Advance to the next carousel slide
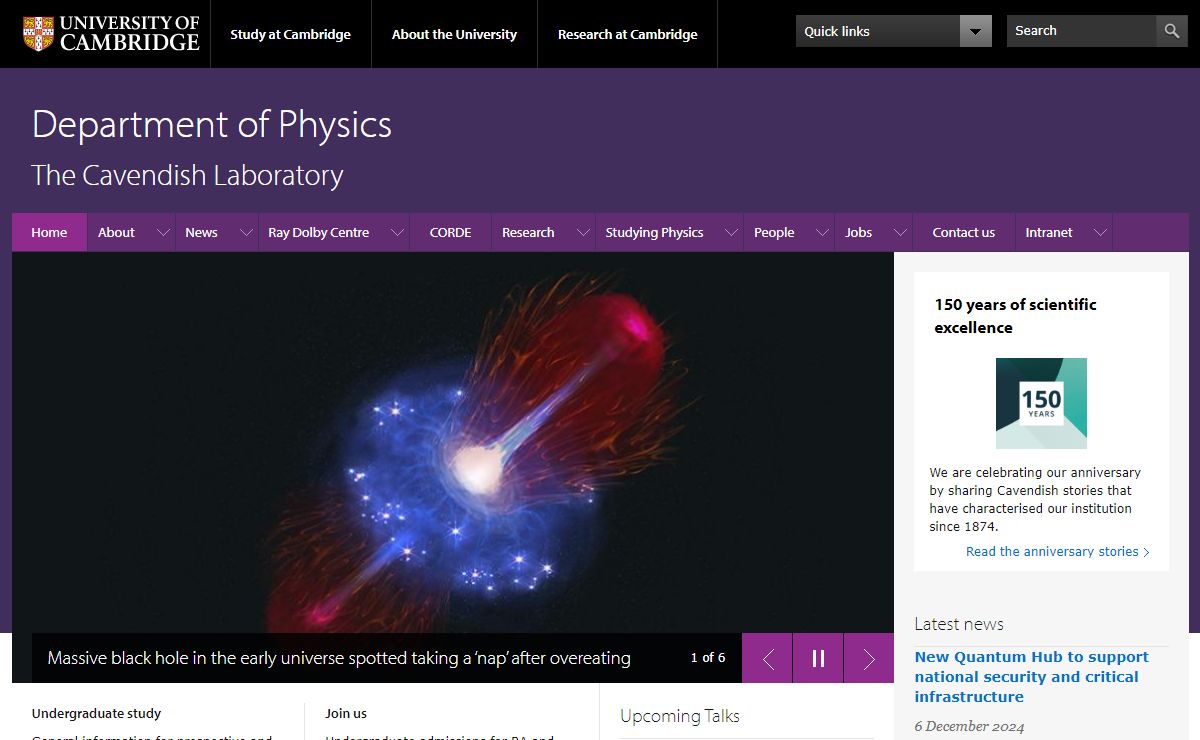This screenshot has height=740, width=1200. click(869, 658)
